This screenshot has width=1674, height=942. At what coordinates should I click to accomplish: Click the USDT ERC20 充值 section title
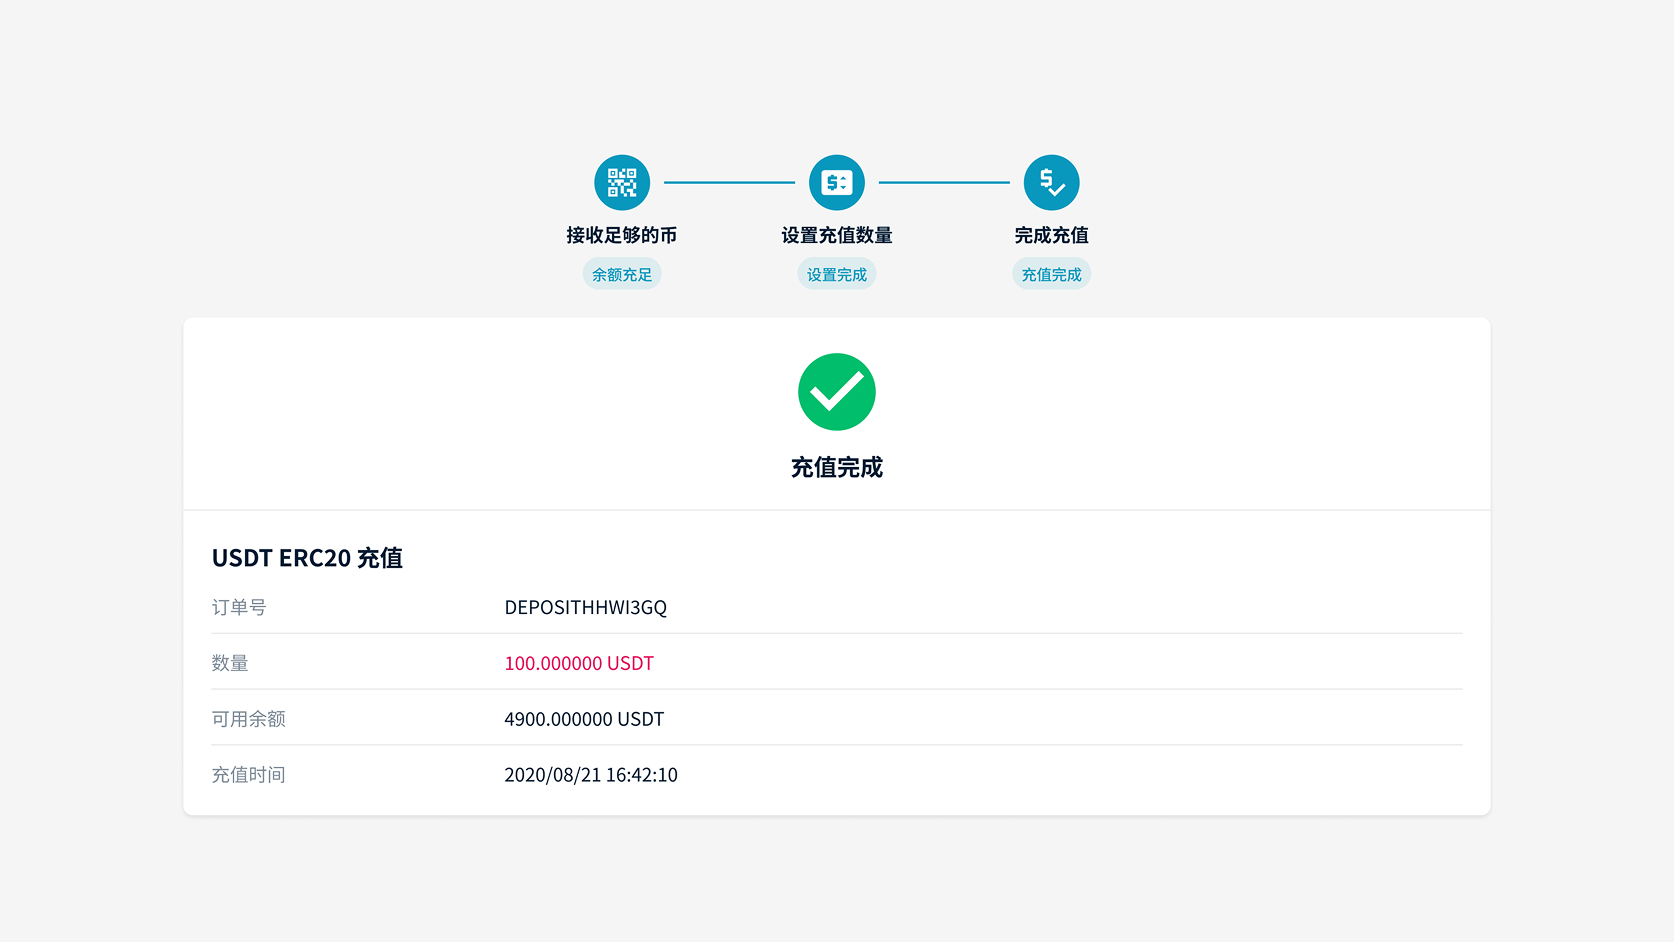(307, 558)
